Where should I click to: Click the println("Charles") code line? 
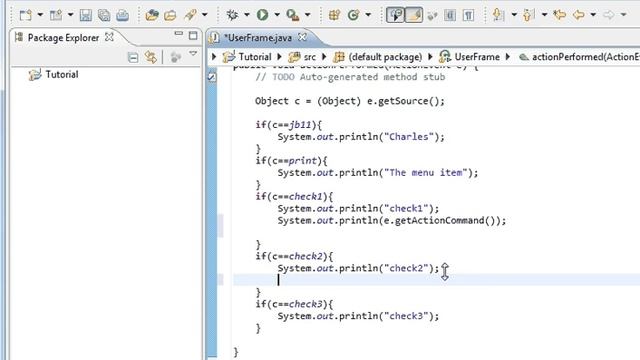point(361,137)
